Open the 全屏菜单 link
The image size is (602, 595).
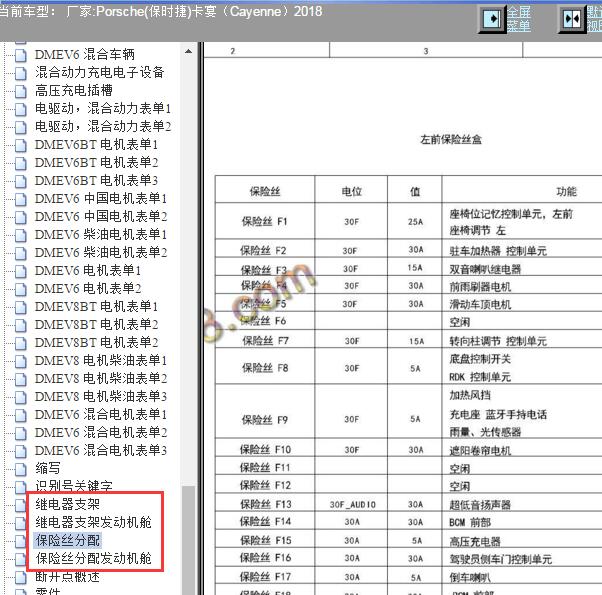[519, 19]
